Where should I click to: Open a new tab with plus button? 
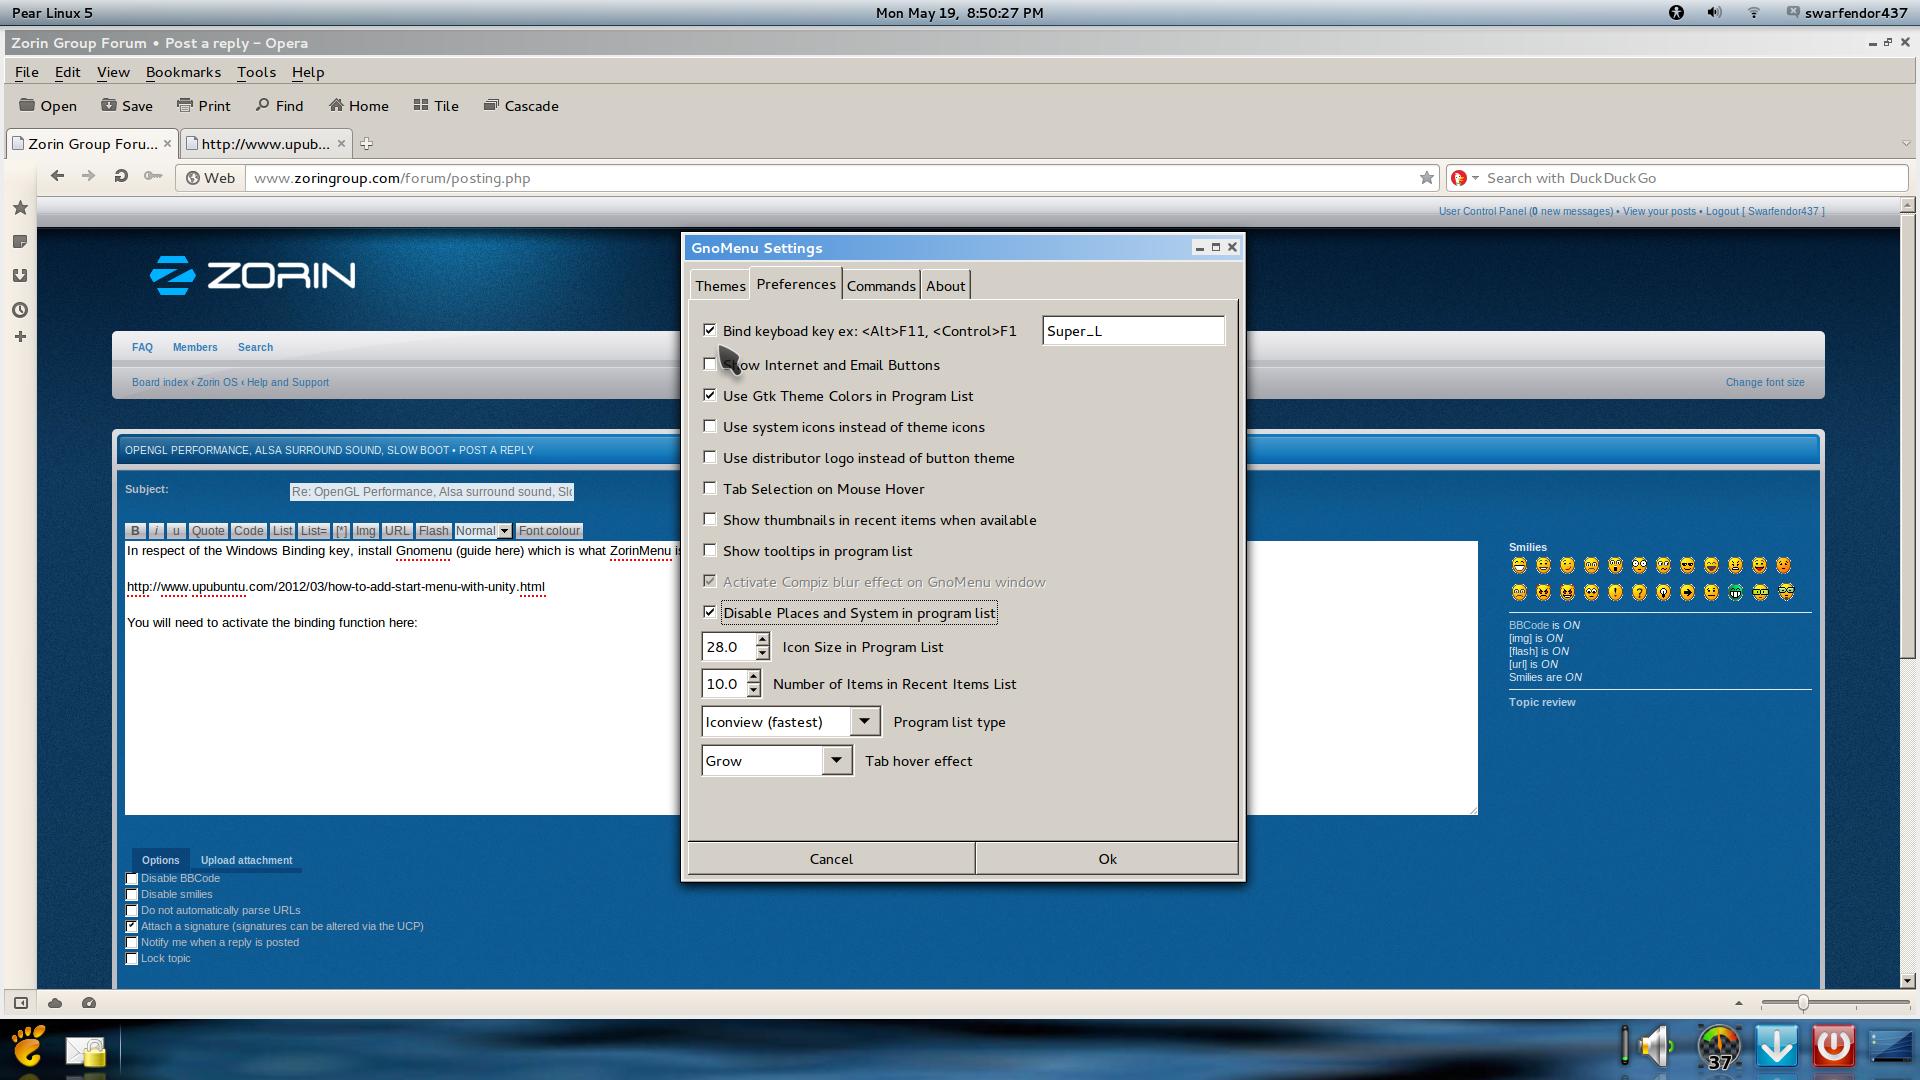tap(367, 144)
